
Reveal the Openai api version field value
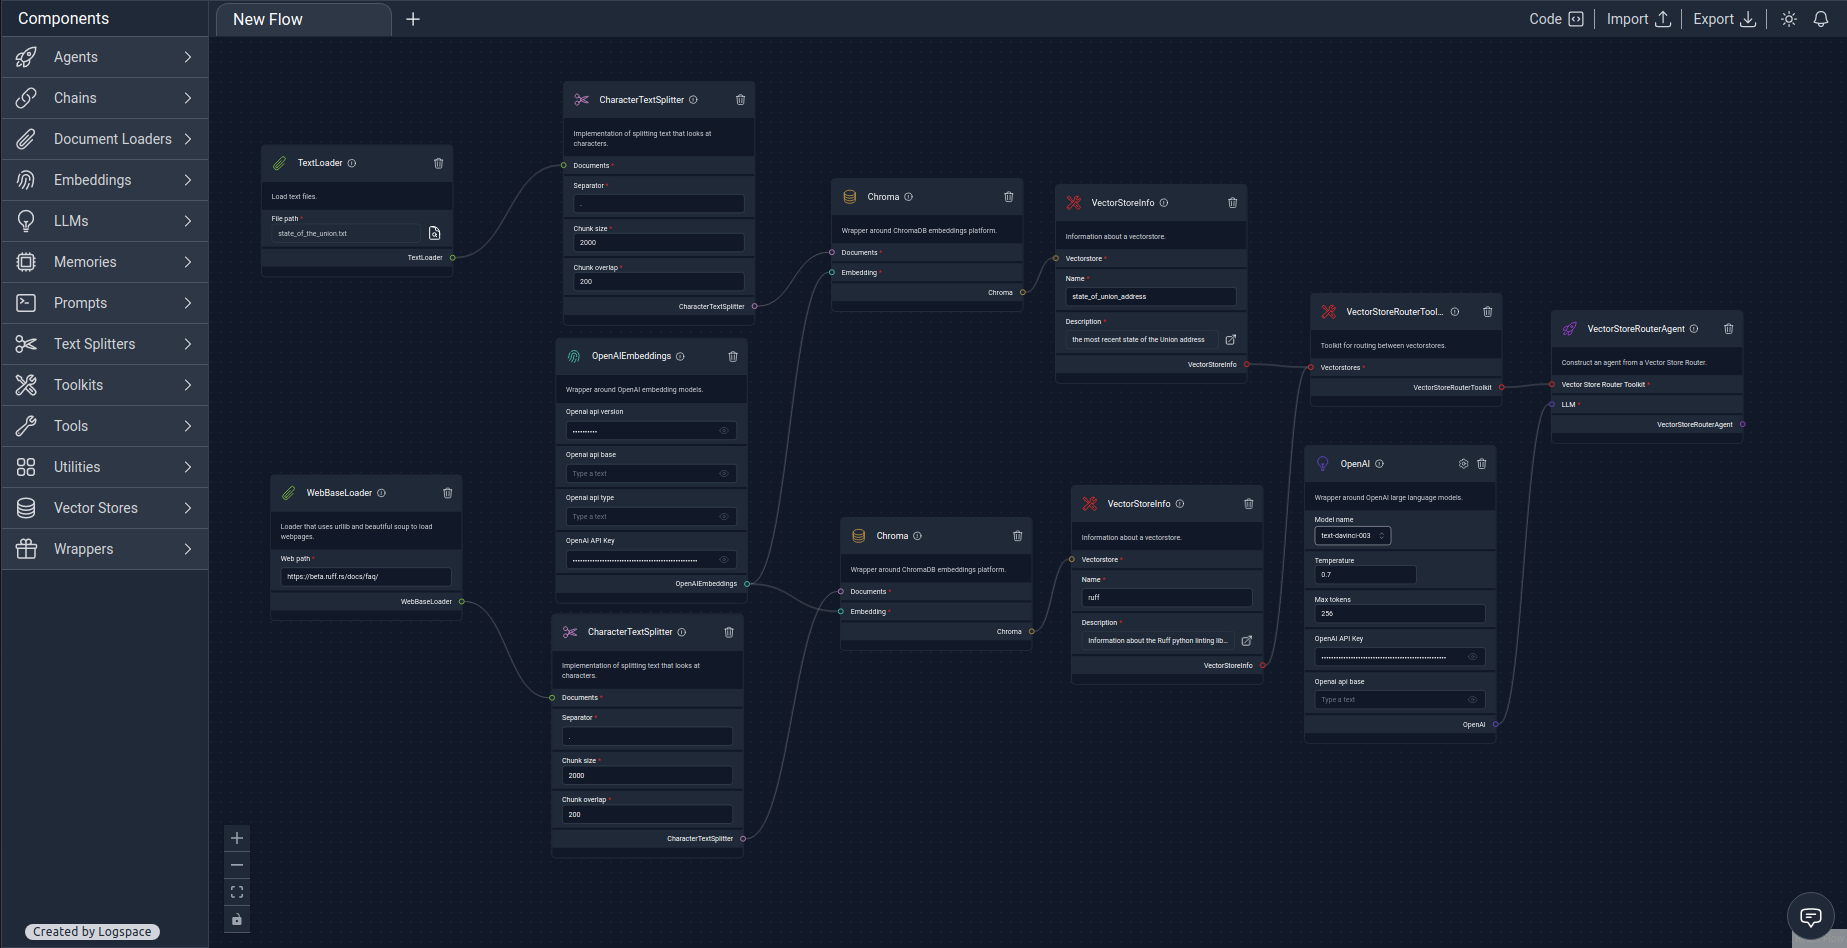pos(724,431)
